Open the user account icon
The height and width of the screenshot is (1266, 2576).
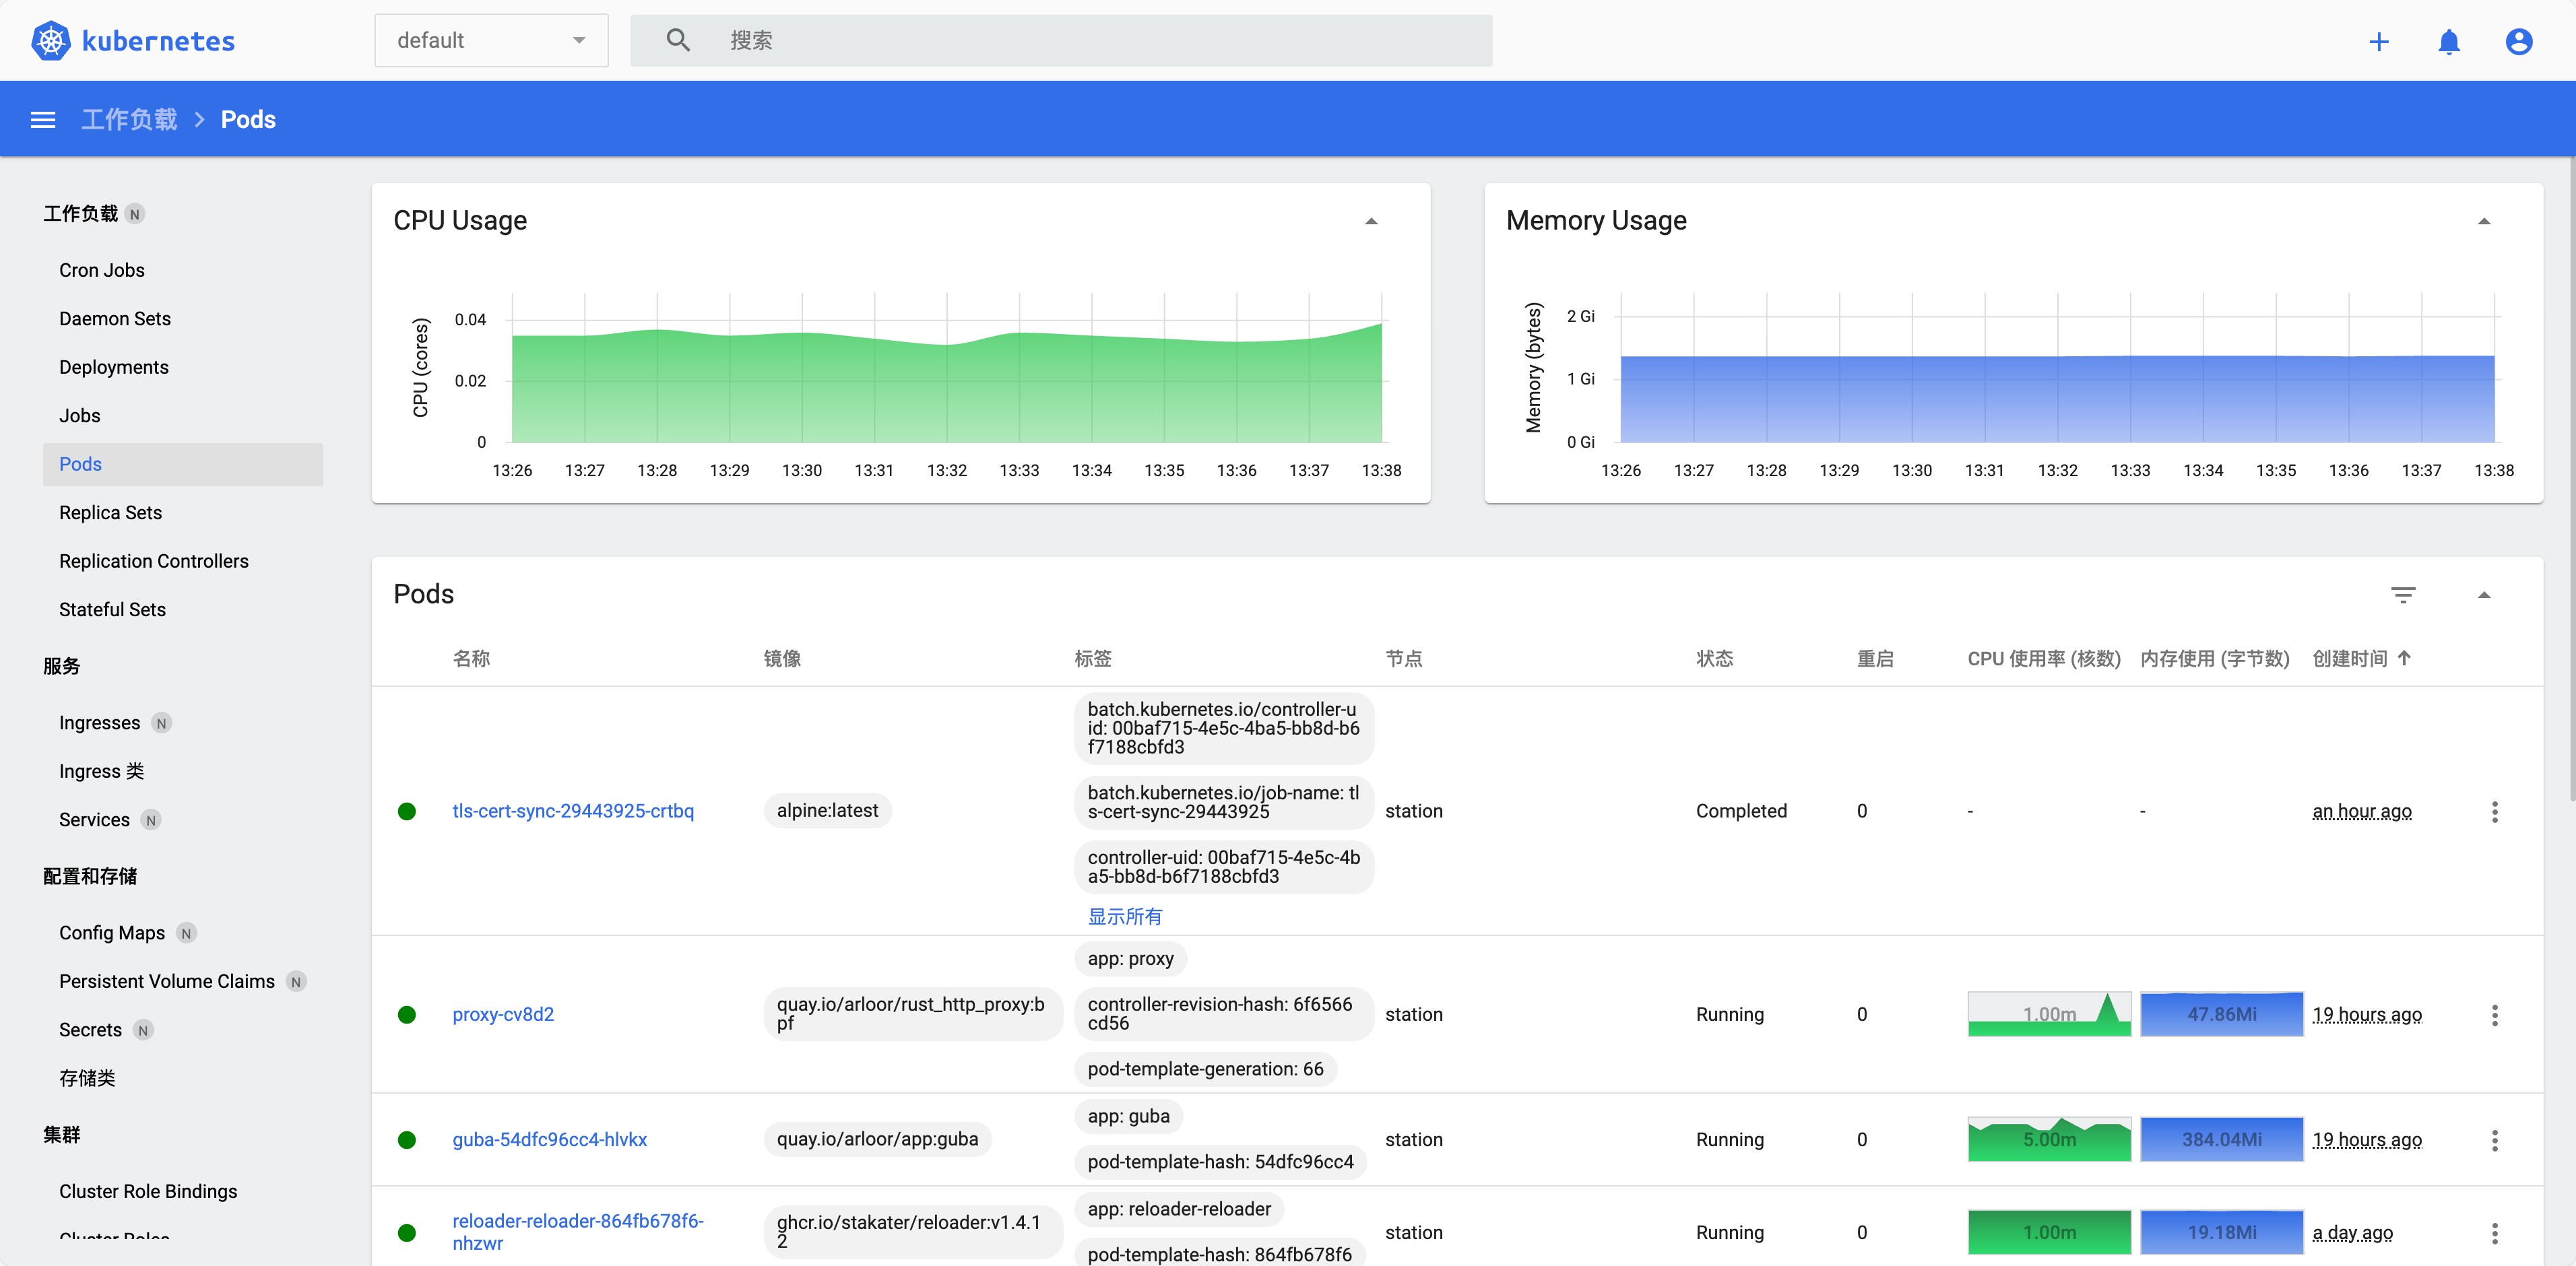[x=2518, y=41]
